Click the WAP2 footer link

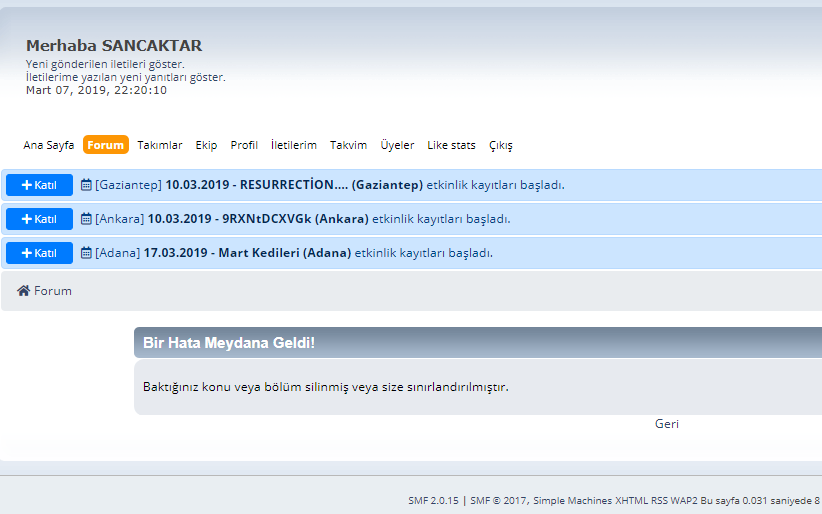coord(684,500)
